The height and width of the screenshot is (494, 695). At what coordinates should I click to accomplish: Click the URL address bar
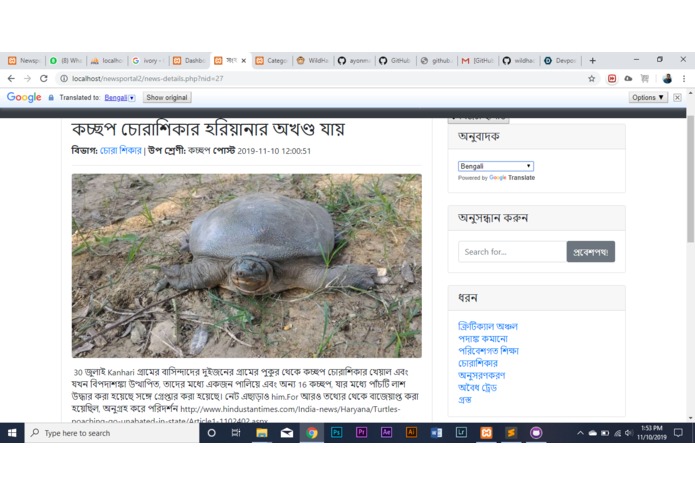[x=328, y=78]
